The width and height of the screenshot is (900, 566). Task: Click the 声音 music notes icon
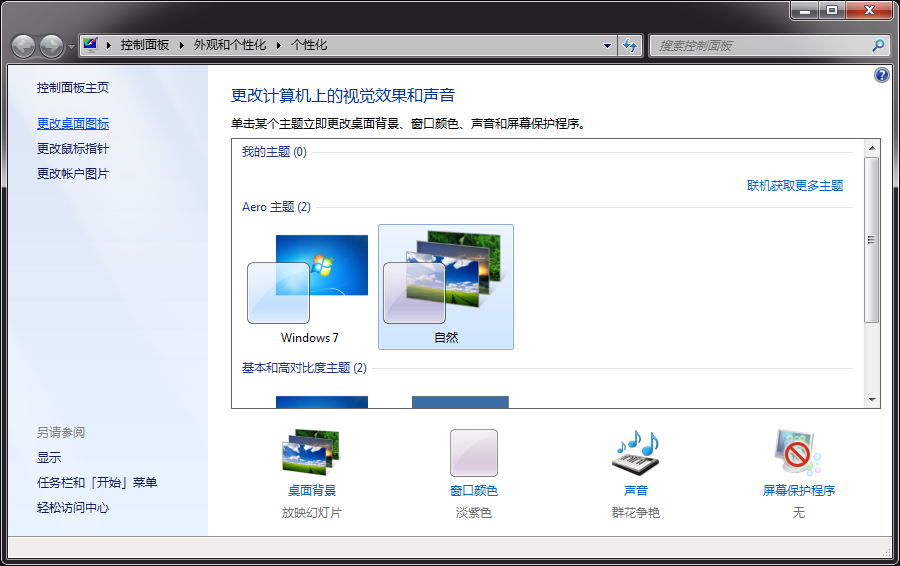coord(636,452)
